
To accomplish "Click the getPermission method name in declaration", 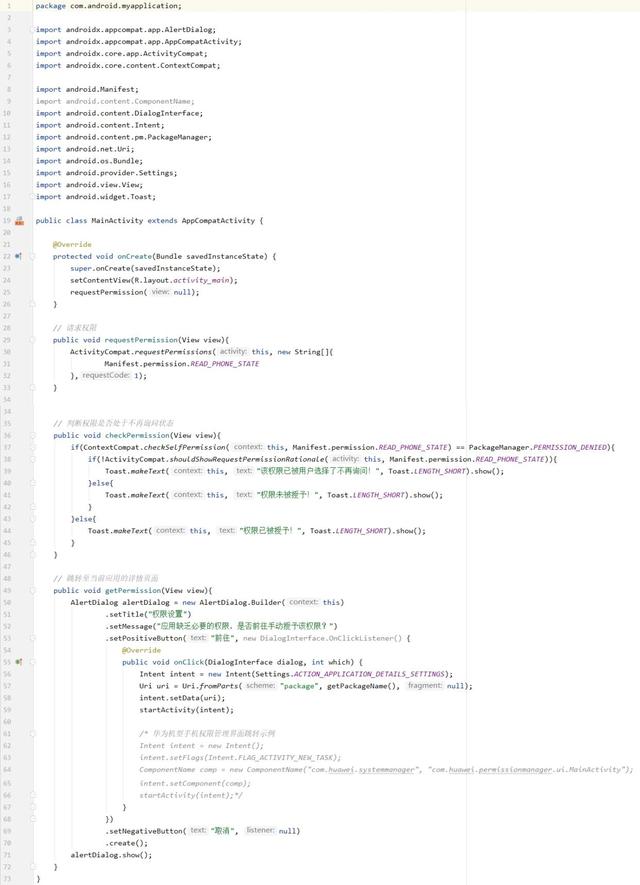I will (133, 590).
